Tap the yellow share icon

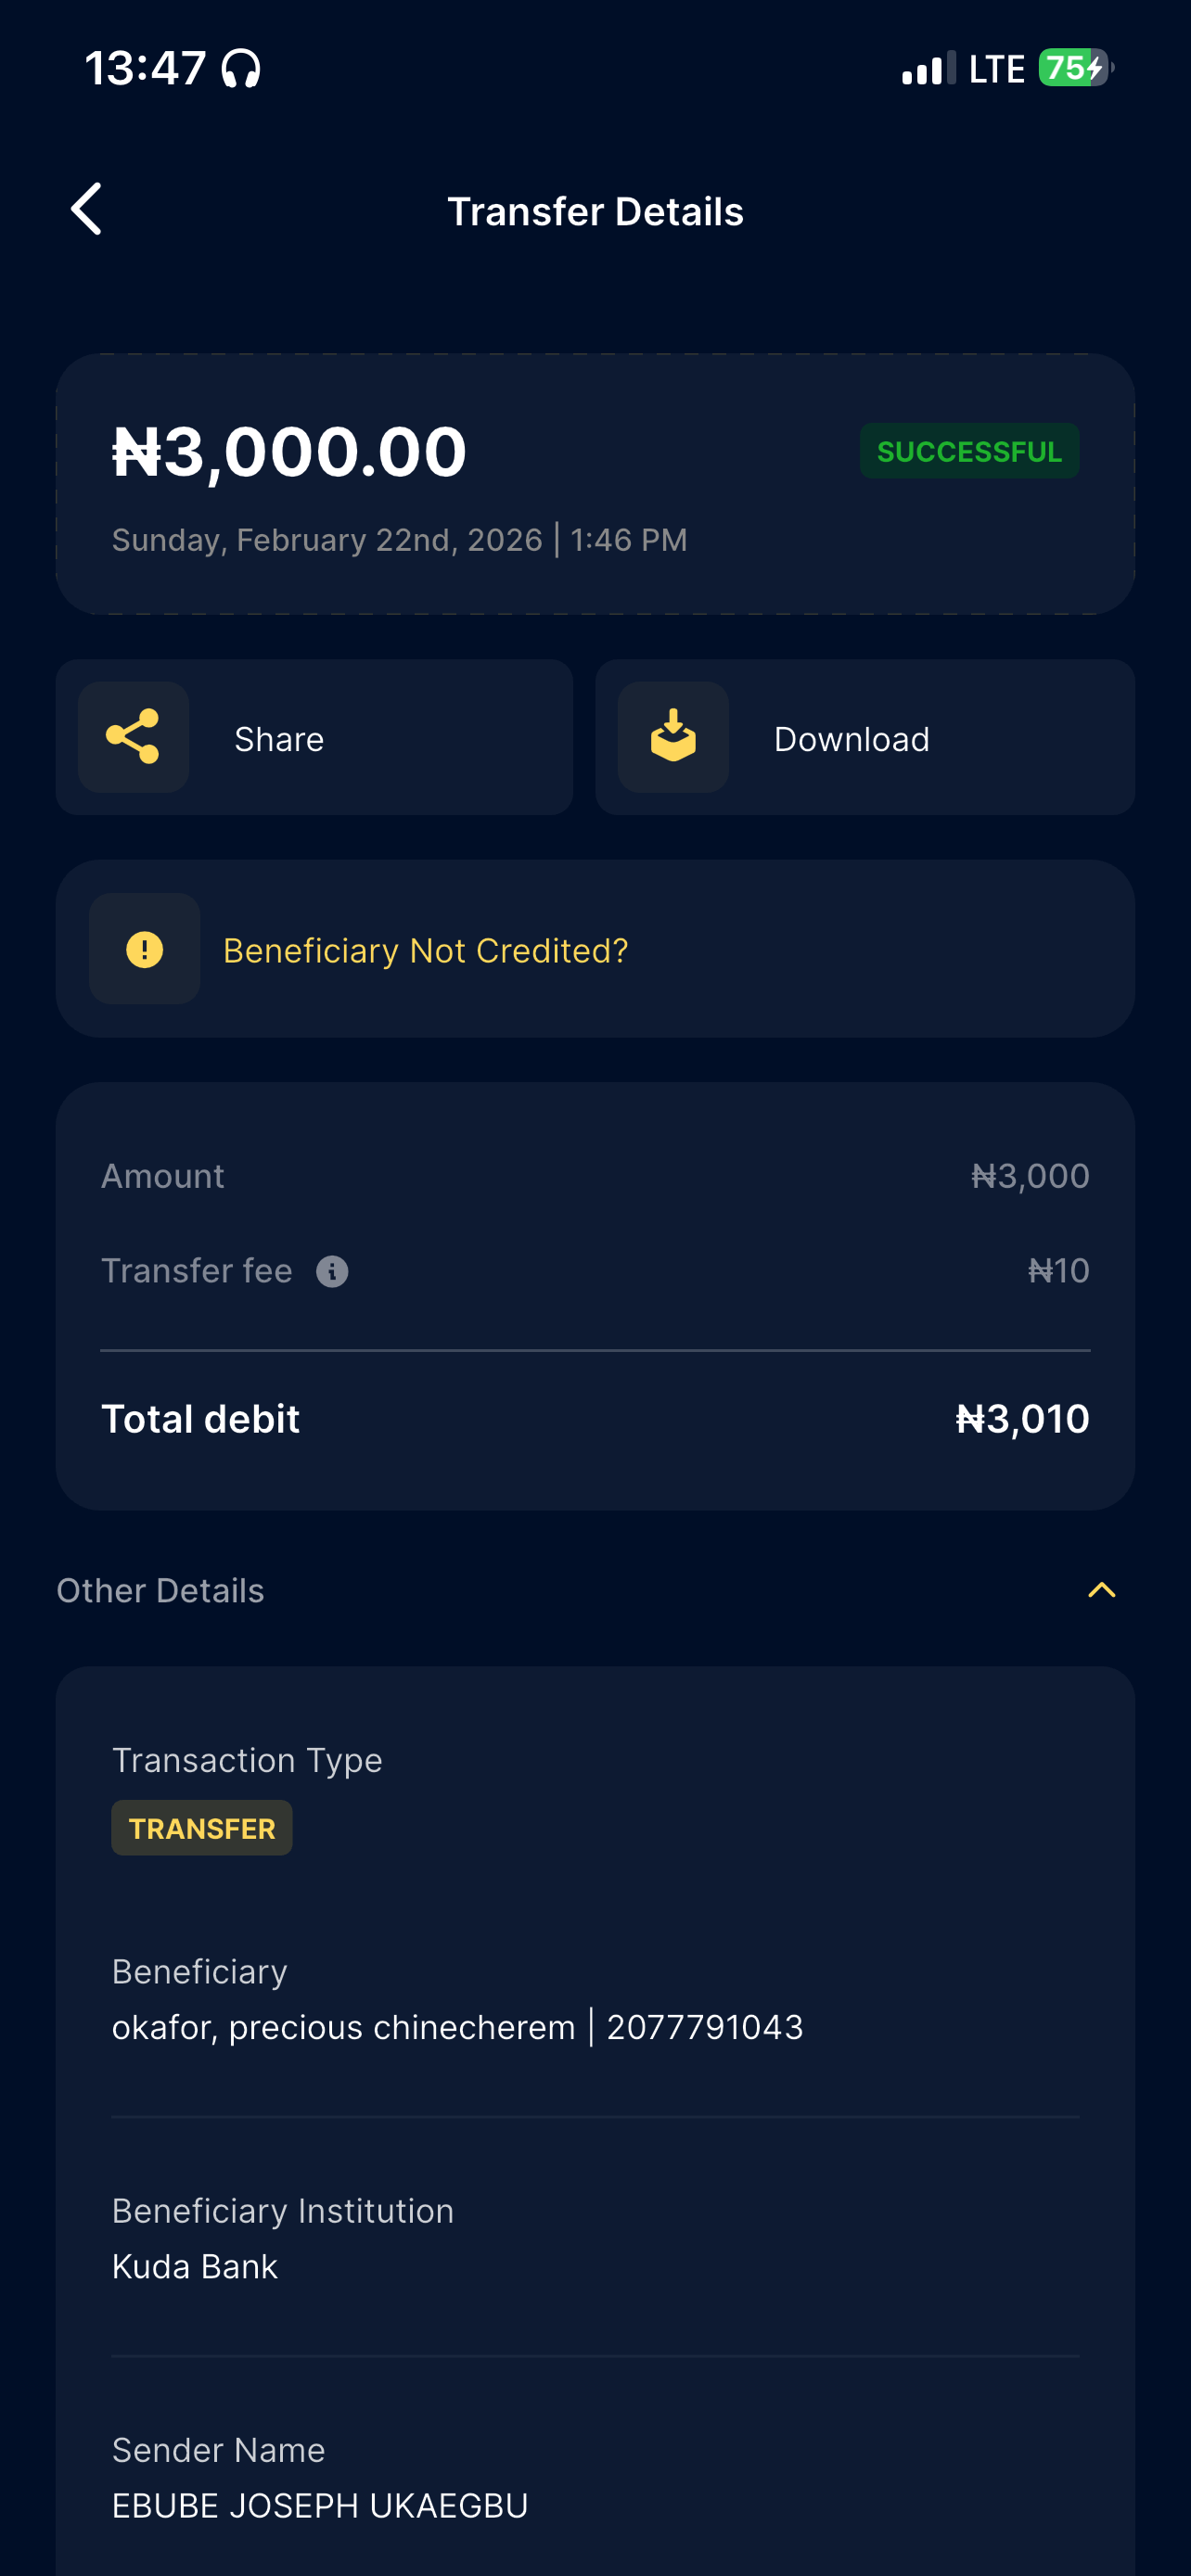point(133,737)
